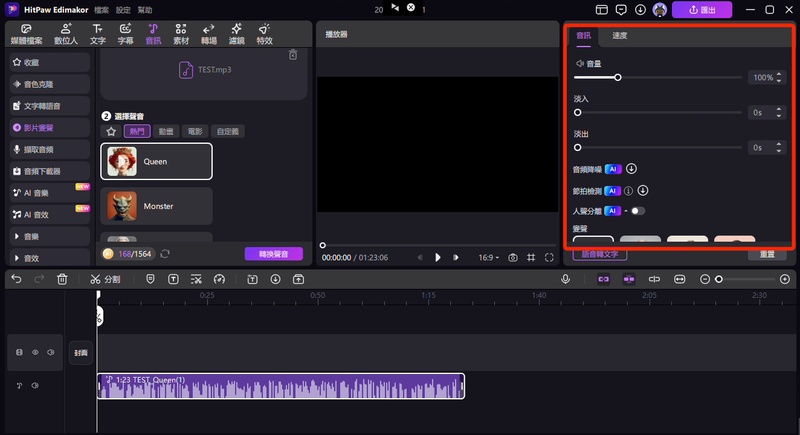The width and height of the screenshot is (800, 435).
Task: Toggle visibility eye on the video track
Action: (35, 352)
